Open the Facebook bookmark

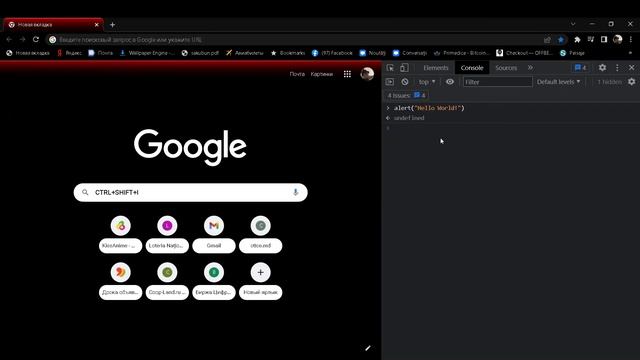332,53
